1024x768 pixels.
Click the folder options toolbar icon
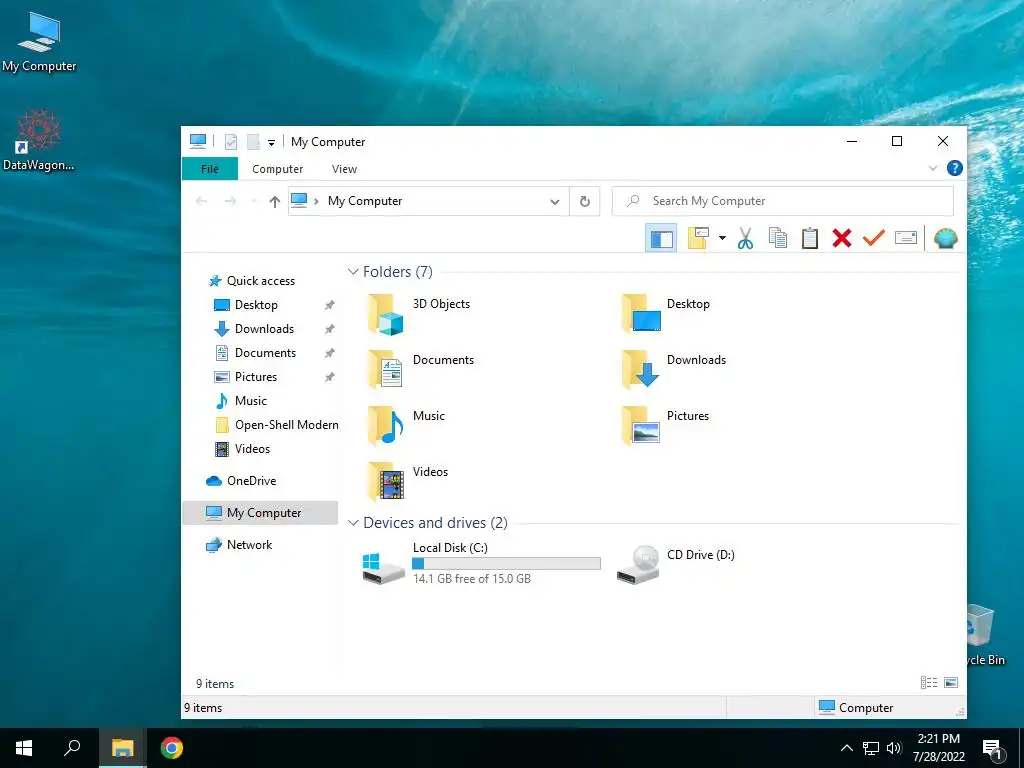pos(698,238)
